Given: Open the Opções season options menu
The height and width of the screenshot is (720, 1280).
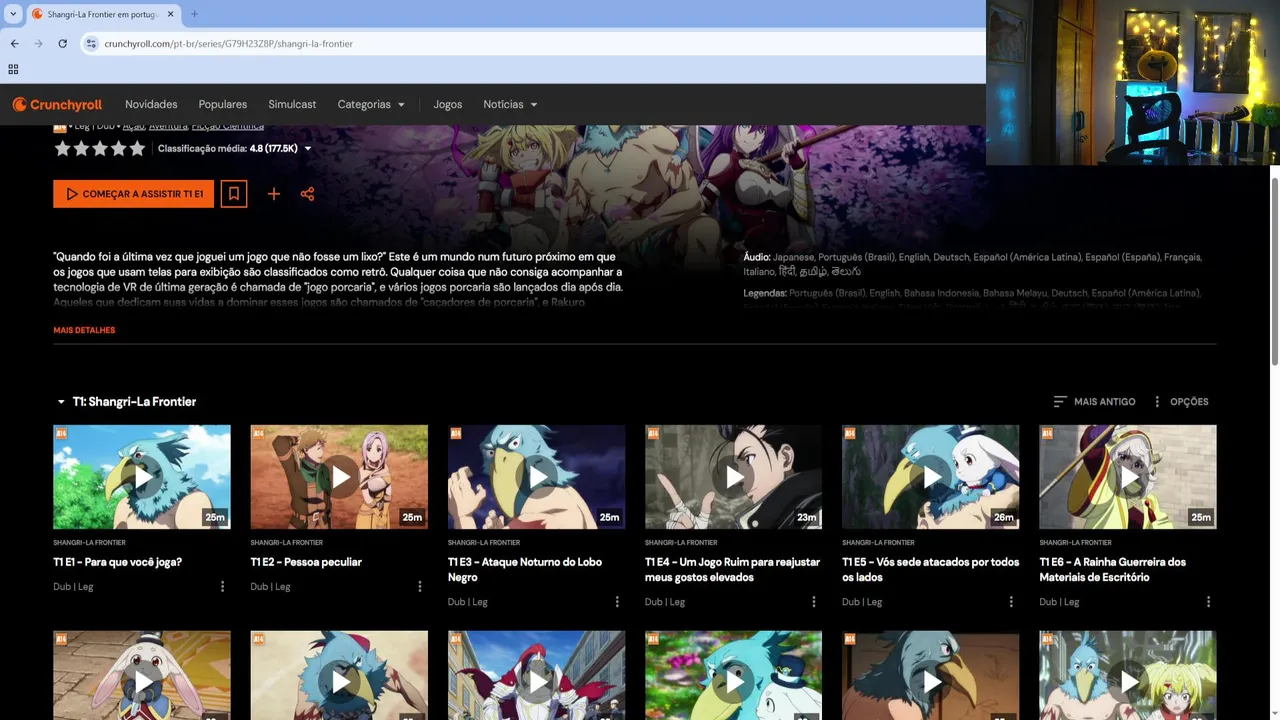Looking at the screenshot, I should tap(1180, 402).
